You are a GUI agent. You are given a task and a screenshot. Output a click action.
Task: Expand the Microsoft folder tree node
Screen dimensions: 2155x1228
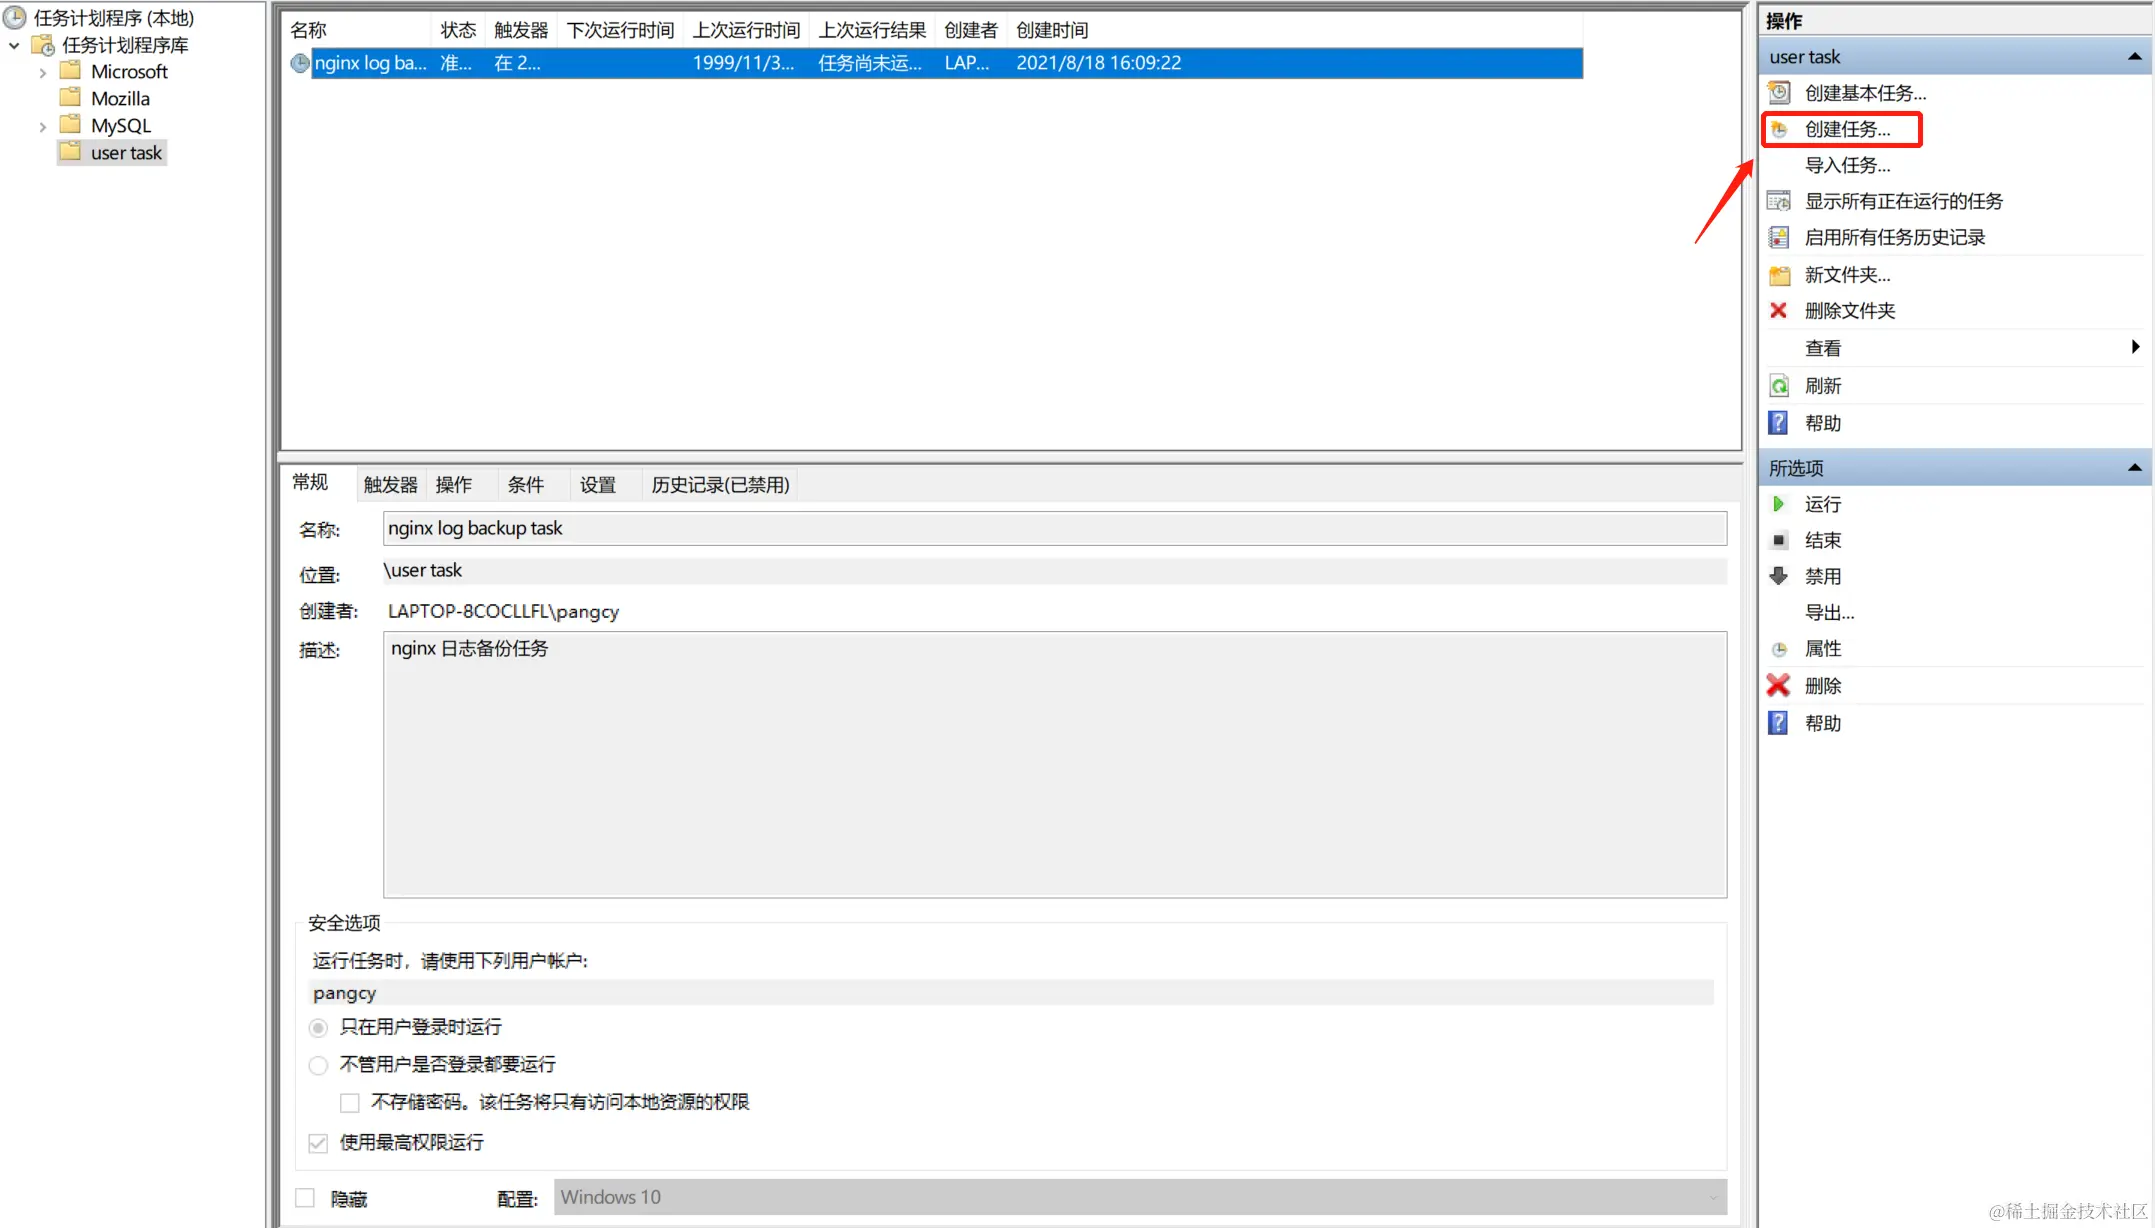[42, 72]
